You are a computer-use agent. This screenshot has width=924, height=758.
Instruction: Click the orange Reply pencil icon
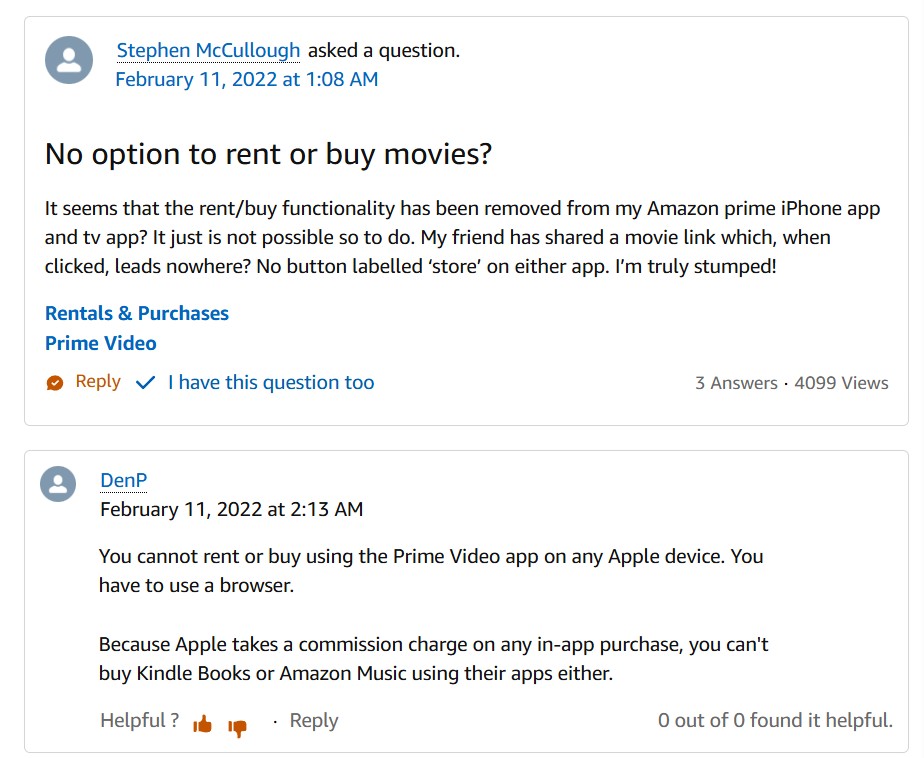[55, 382]
